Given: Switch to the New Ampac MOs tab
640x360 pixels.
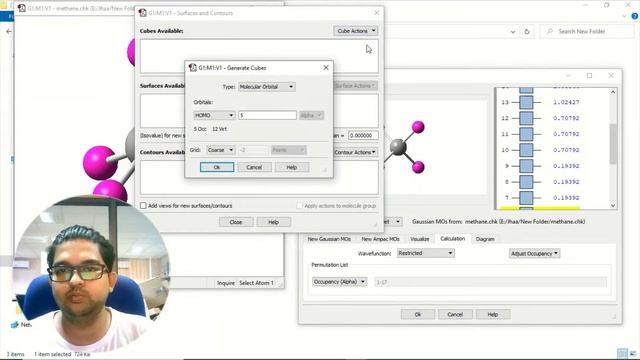Looking at the screenshot, I should click(x=380, y=239).
